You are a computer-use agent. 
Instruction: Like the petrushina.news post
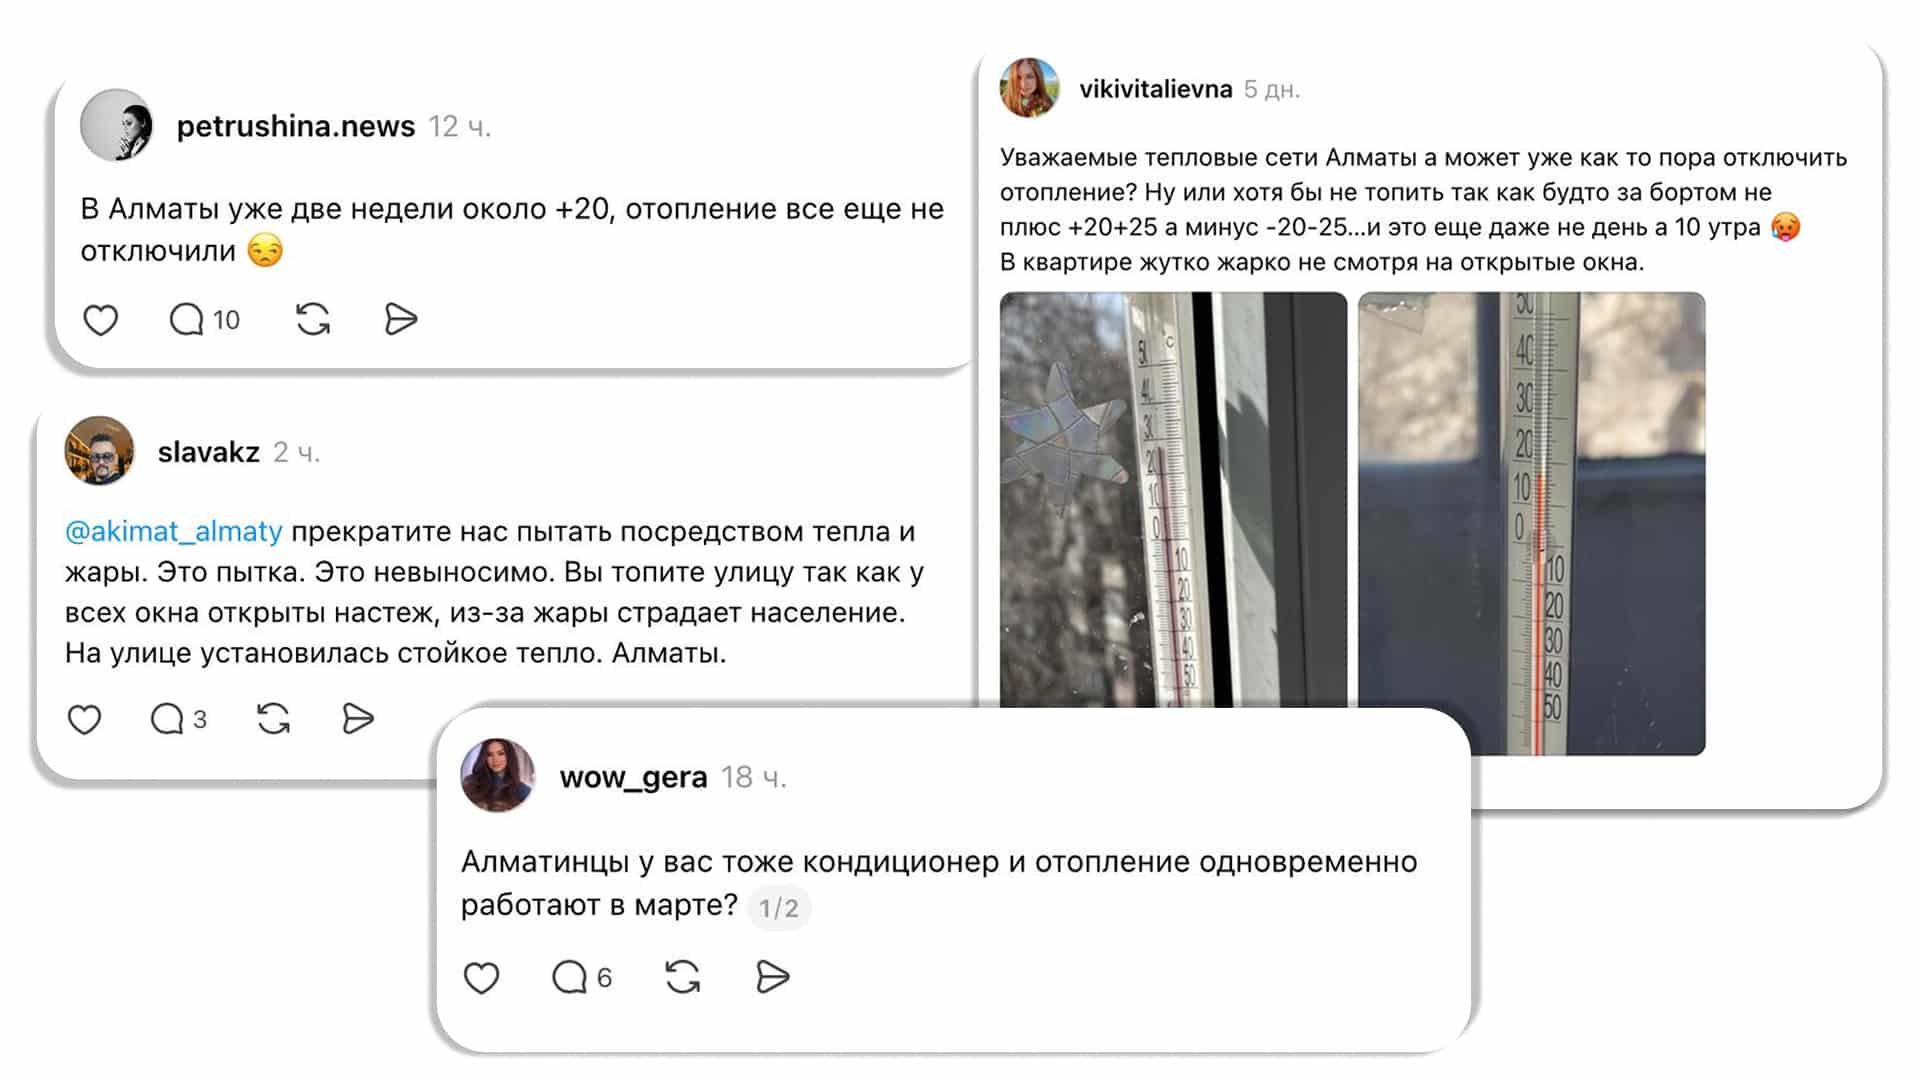(x=100, y=320)
